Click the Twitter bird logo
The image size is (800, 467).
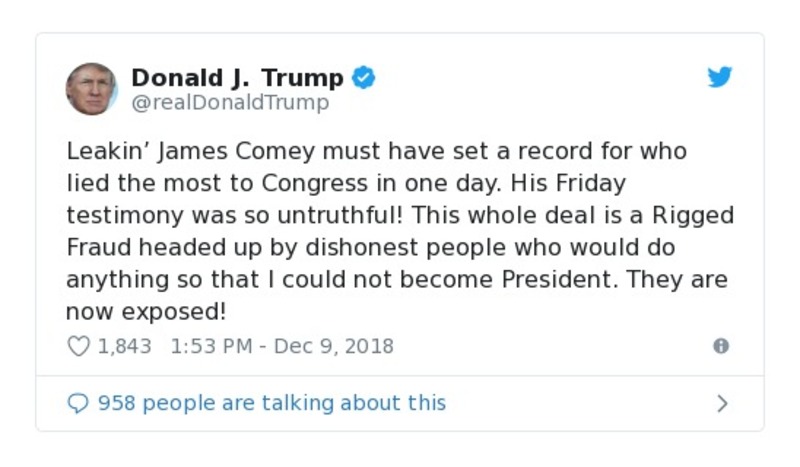coord(720,78)
